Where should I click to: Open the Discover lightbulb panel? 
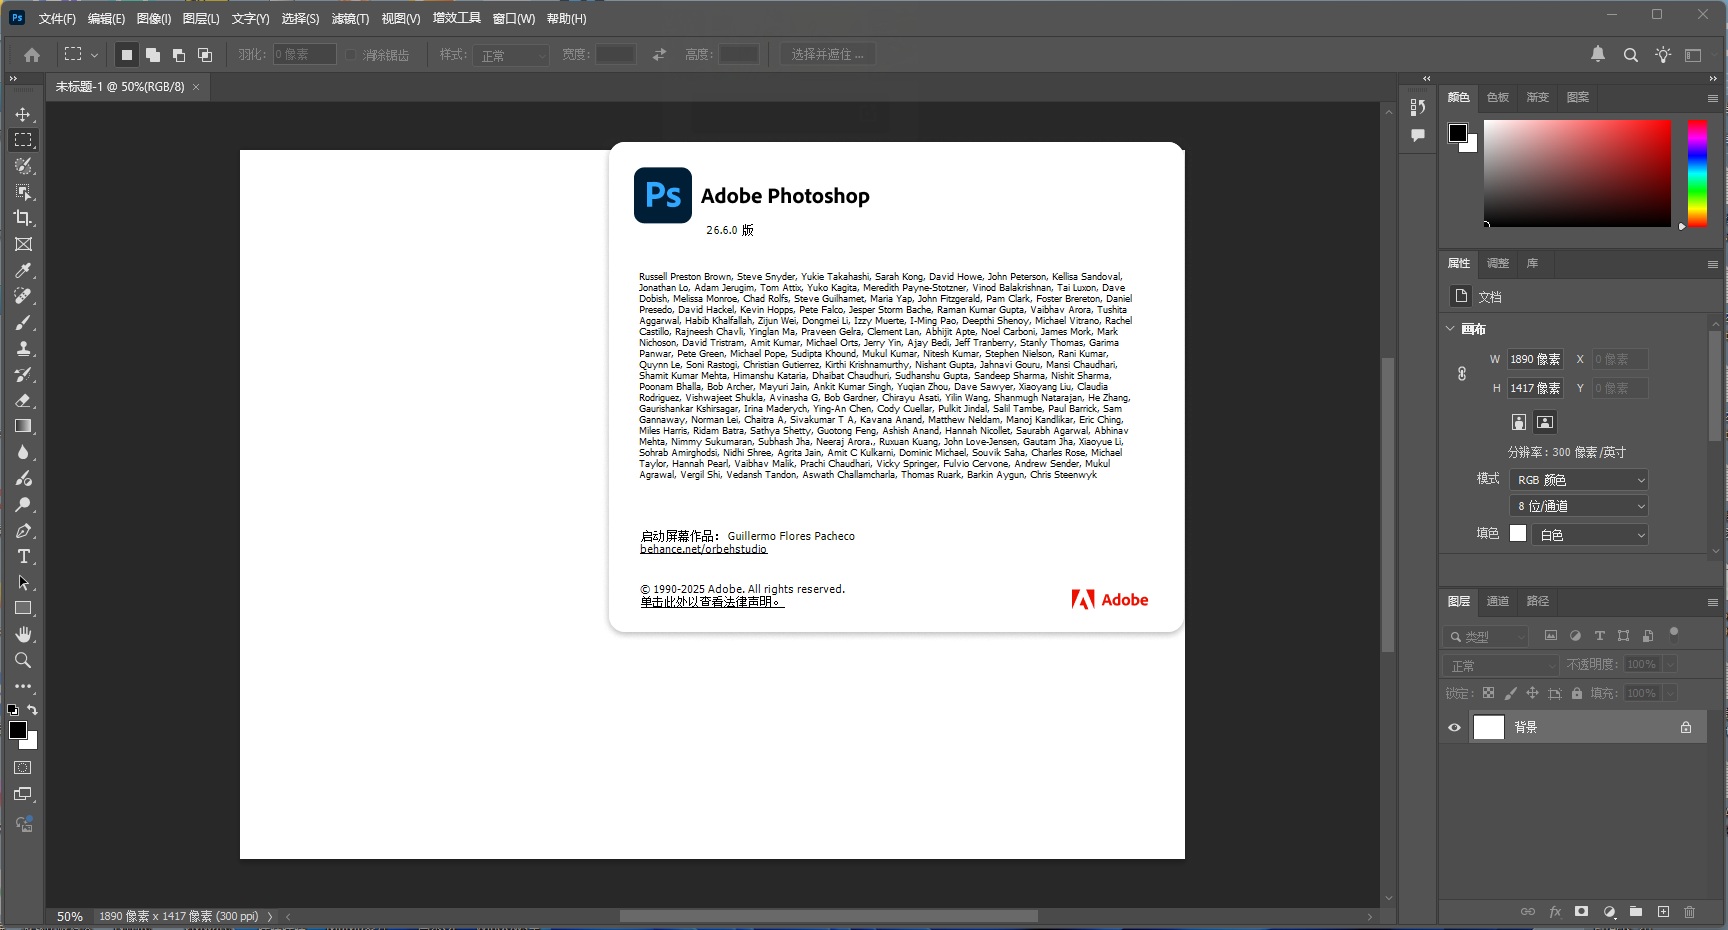1663,55
